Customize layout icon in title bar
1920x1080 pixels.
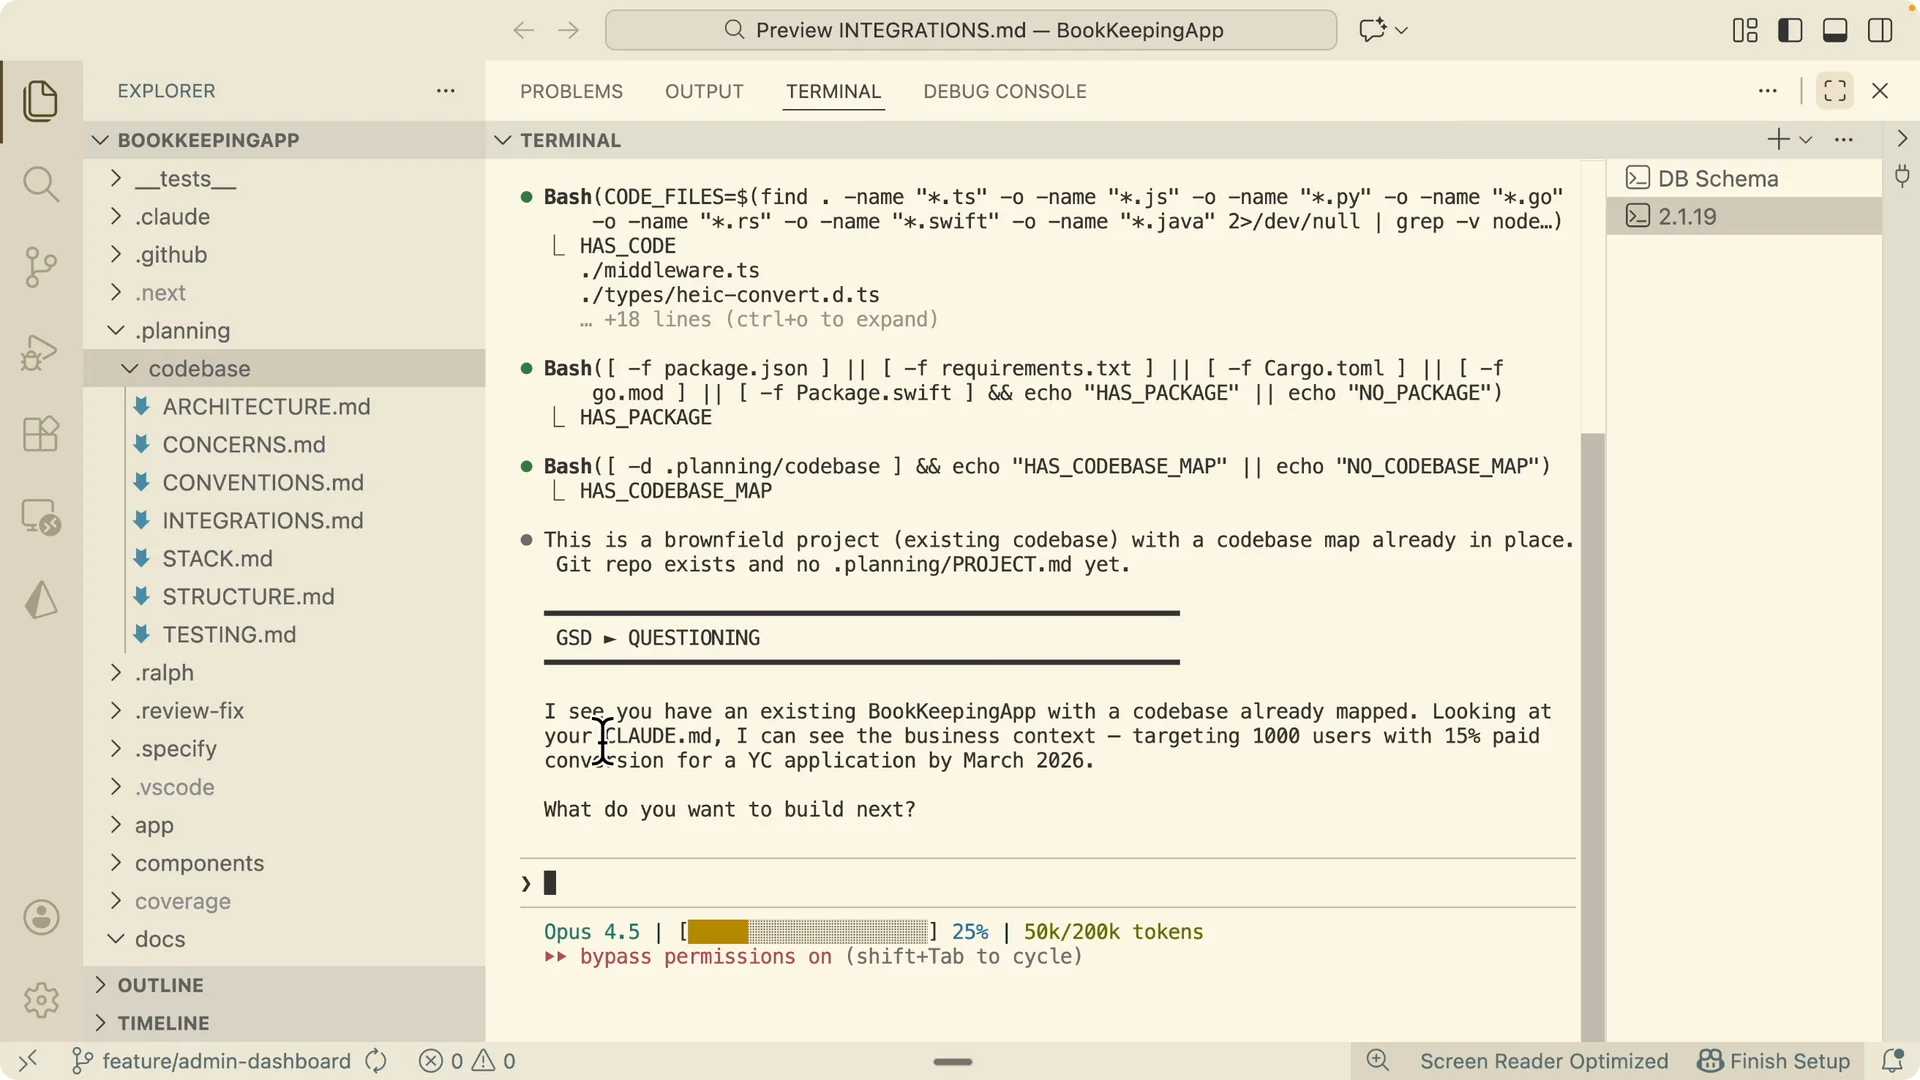tap(1745, 30)
